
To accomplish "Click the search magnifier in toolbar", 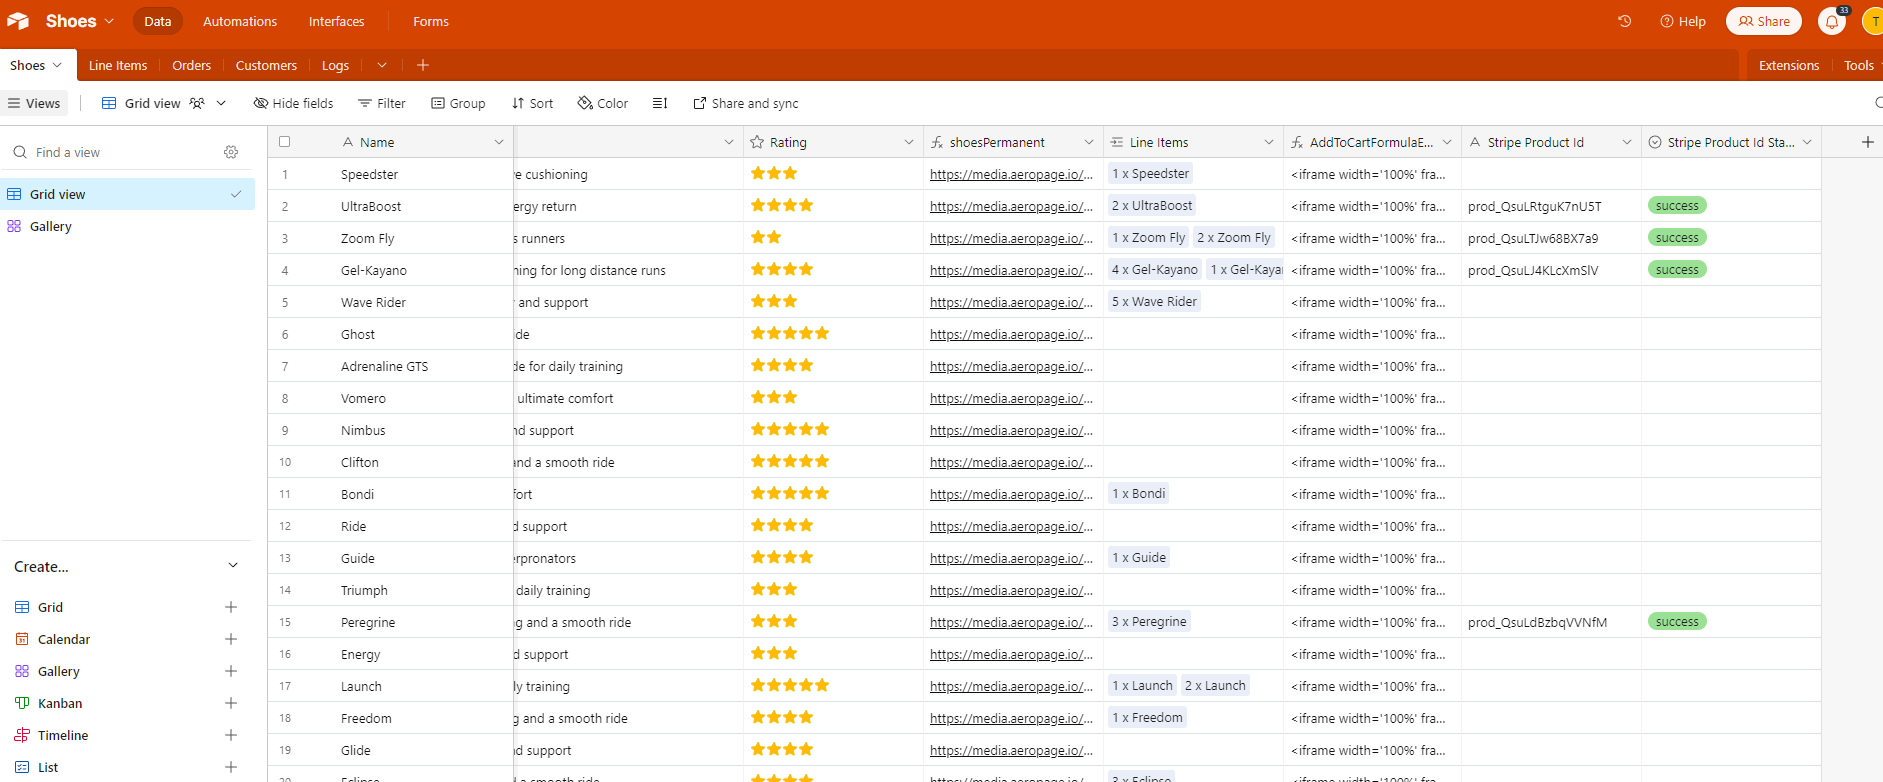I will [1878, 102].
